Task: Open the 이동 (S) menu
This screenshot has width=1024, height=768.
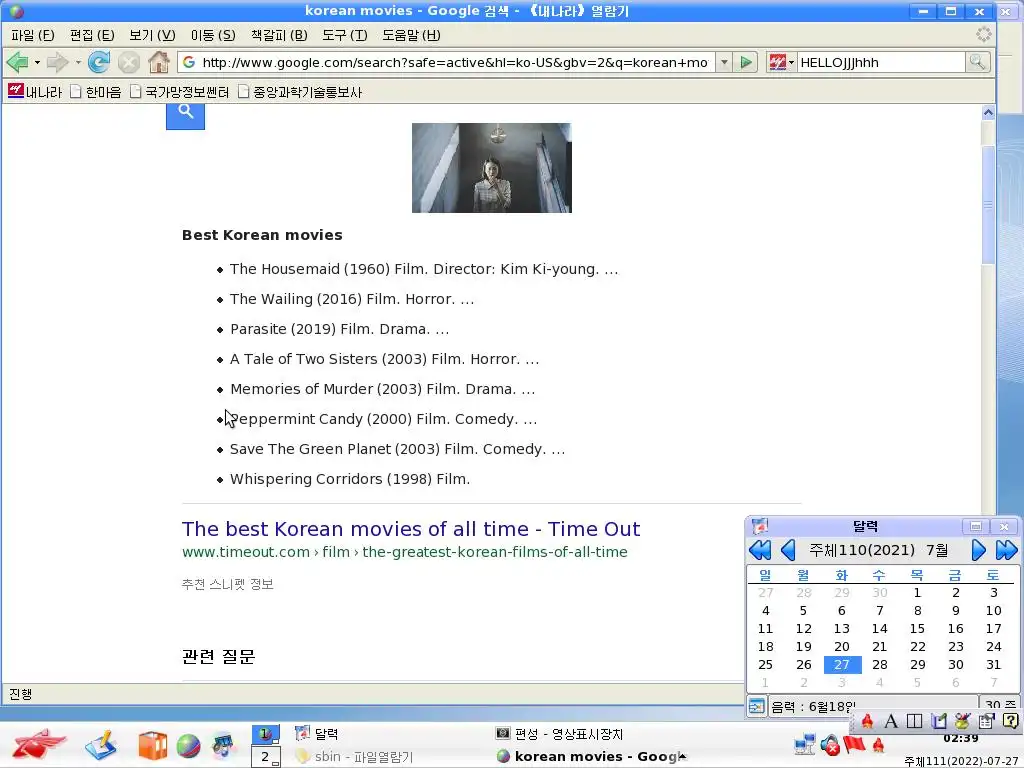Action: pos(213,35)
